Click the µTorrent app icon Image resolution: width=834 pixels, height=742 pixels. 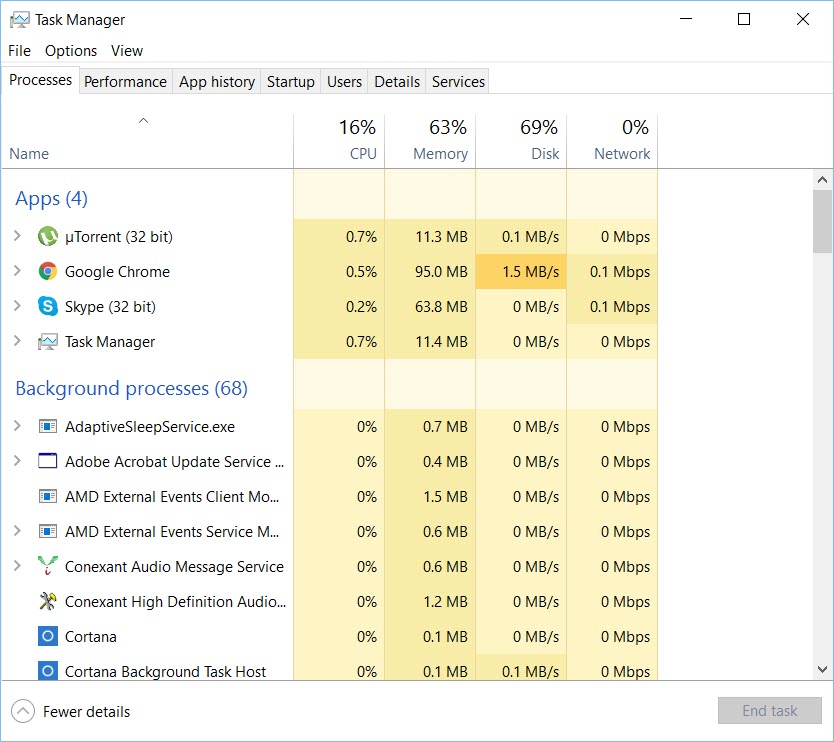47,236
